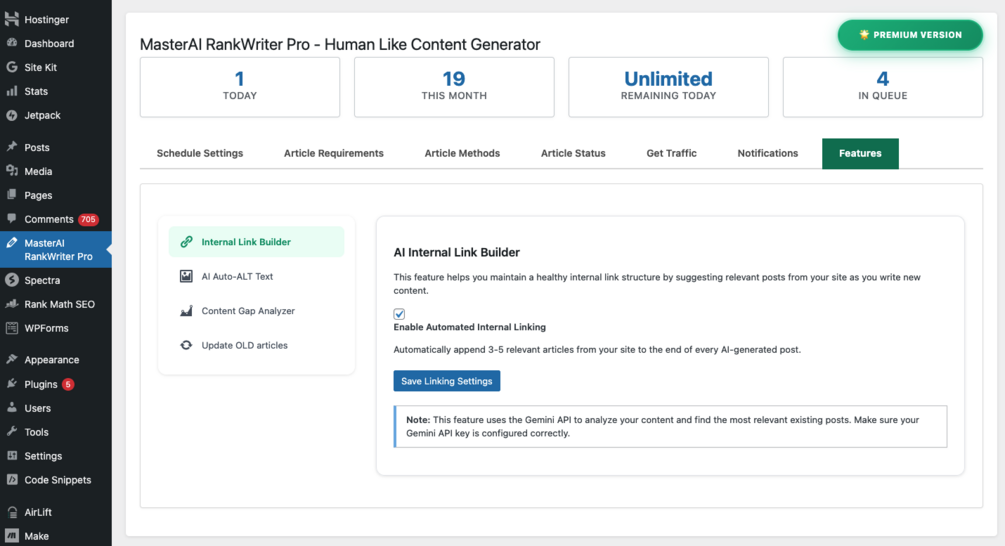Click "Automatically append 3-5 relevant articles" description
The image size is (1005, 546).
597,349
